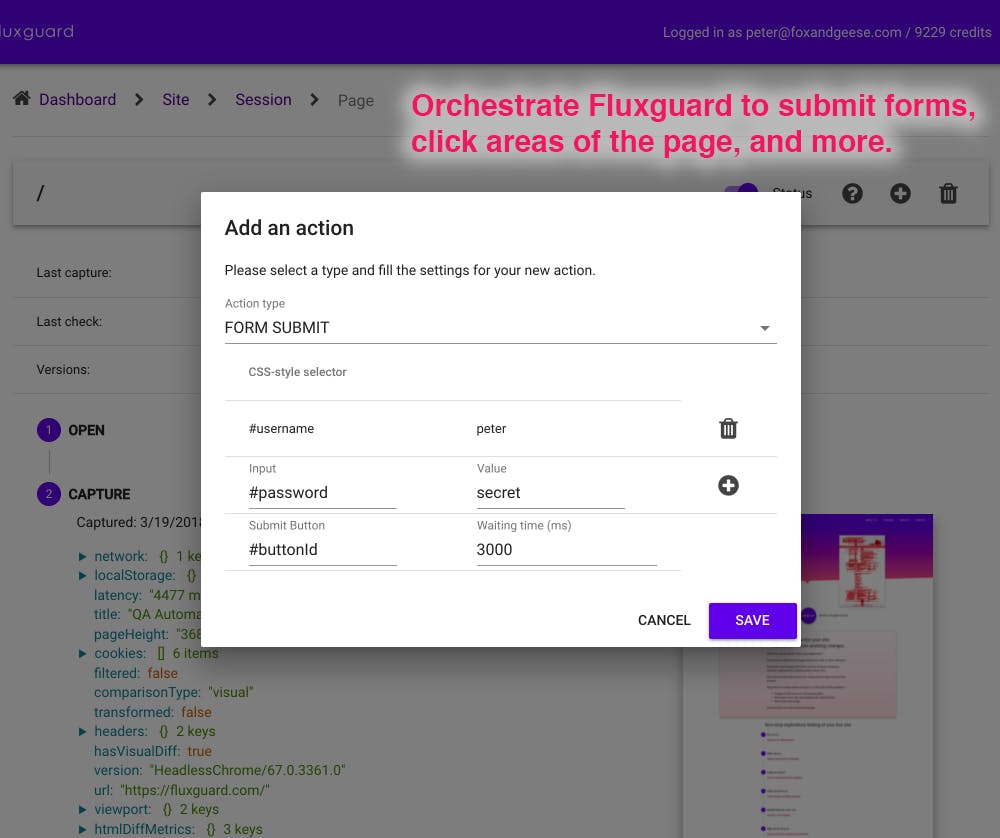Expand the cookies 6 items node
The height and width of the screenshot is (838, 1000).
tap(82, 654)
